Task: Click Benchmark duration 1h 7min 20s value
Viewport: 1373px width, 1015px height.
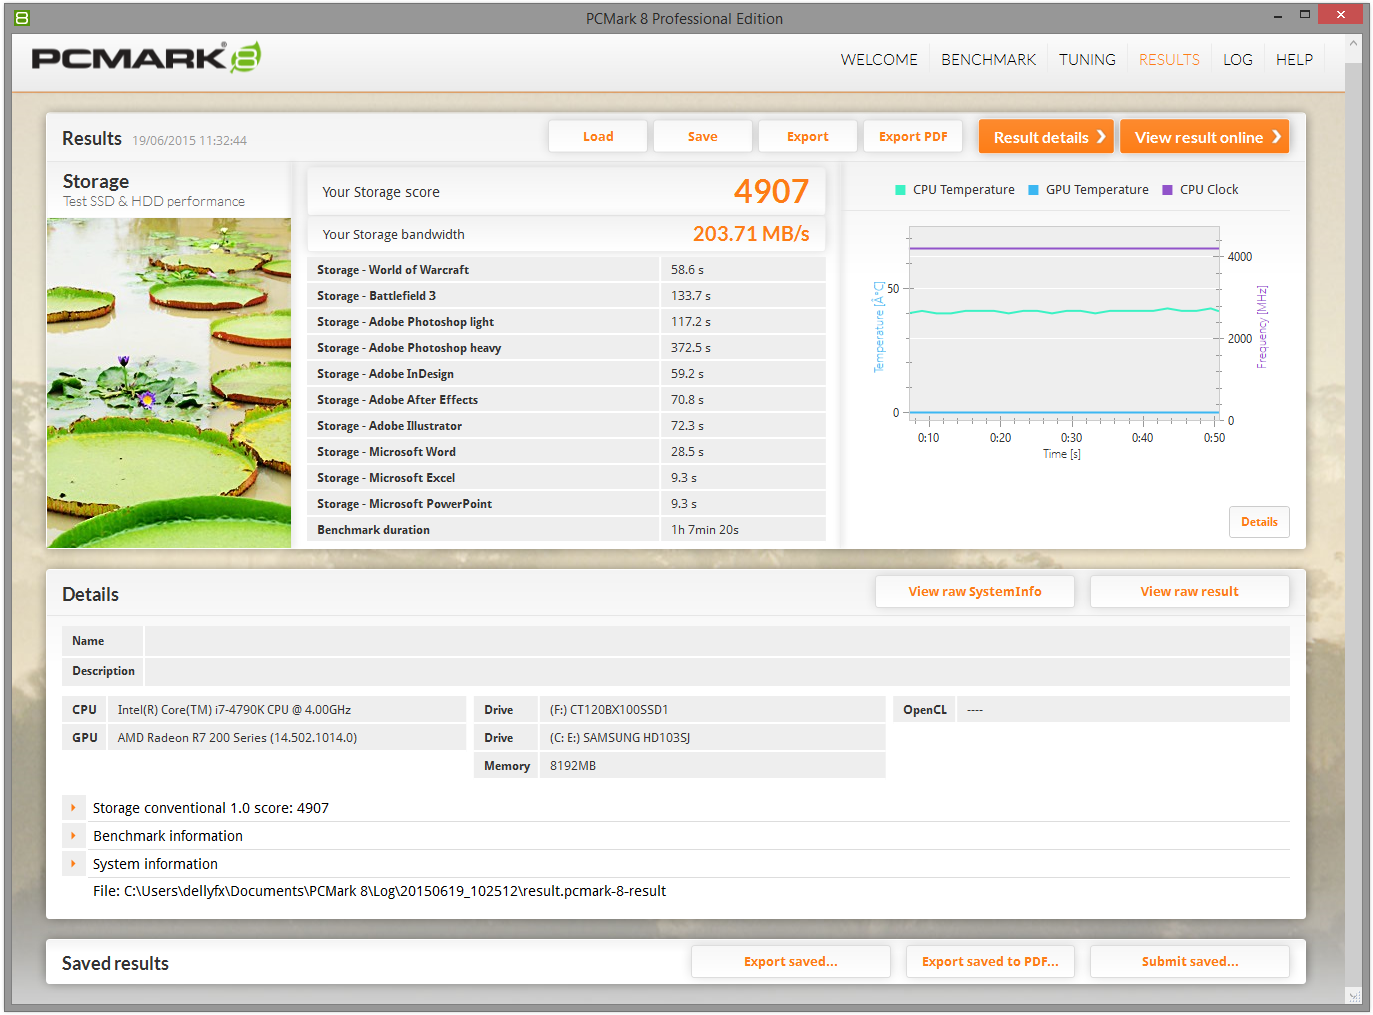Action: [705, 530]
